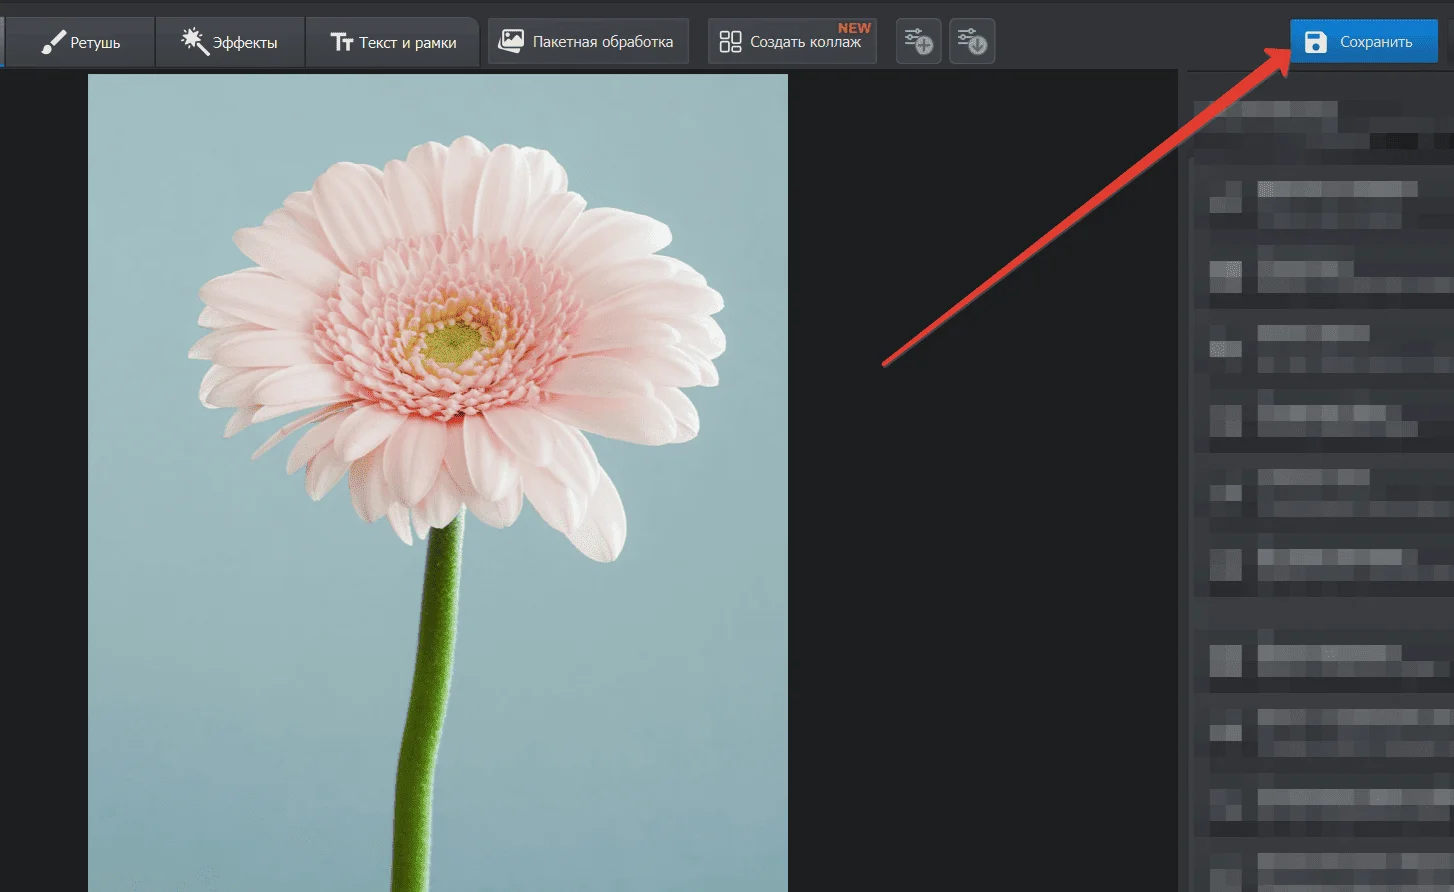Click the sliders icon with plus sign

[918, 41]
